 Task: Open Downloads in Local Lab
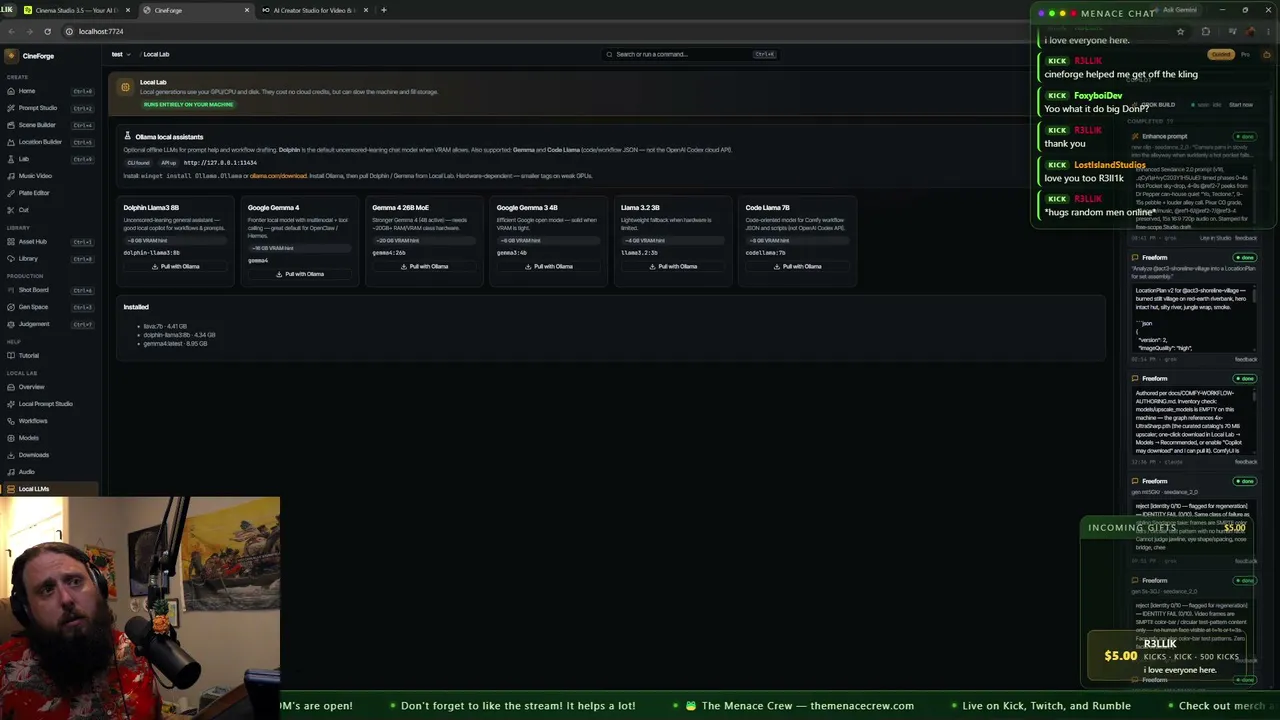coord(48,455)
